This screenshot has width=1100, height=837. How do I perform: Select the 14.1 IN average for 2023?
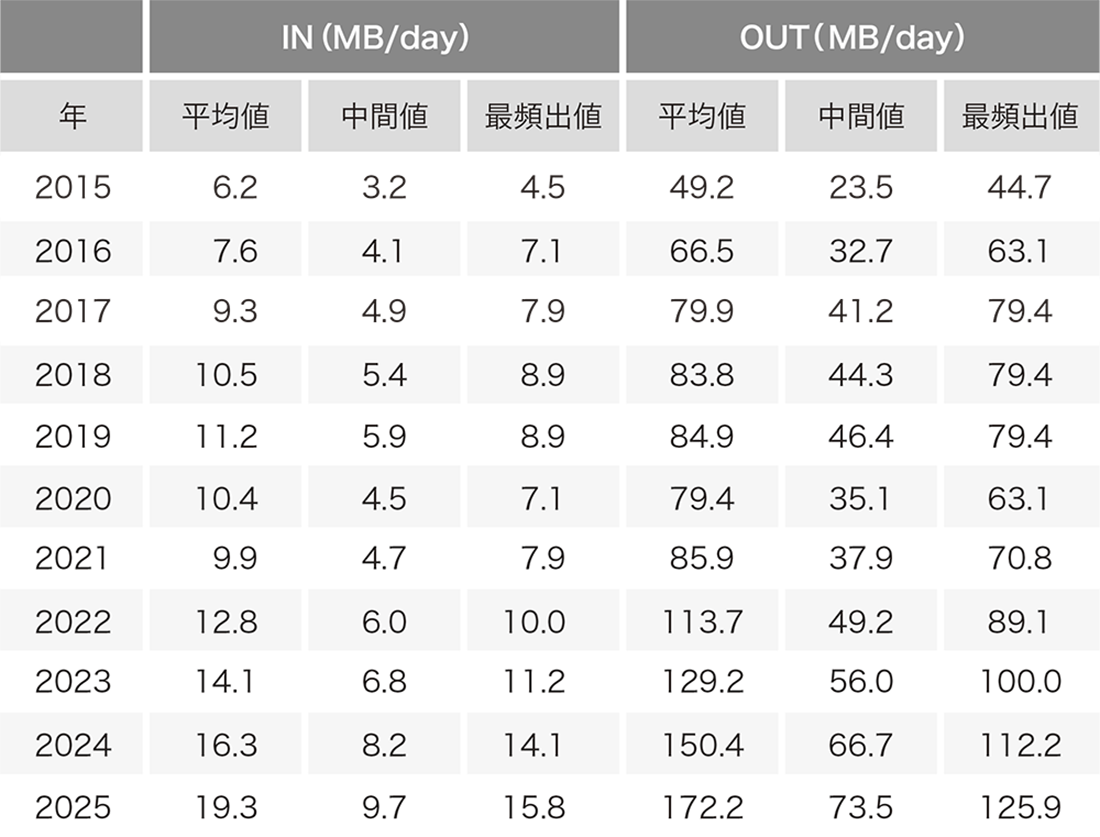coord(226,682)
